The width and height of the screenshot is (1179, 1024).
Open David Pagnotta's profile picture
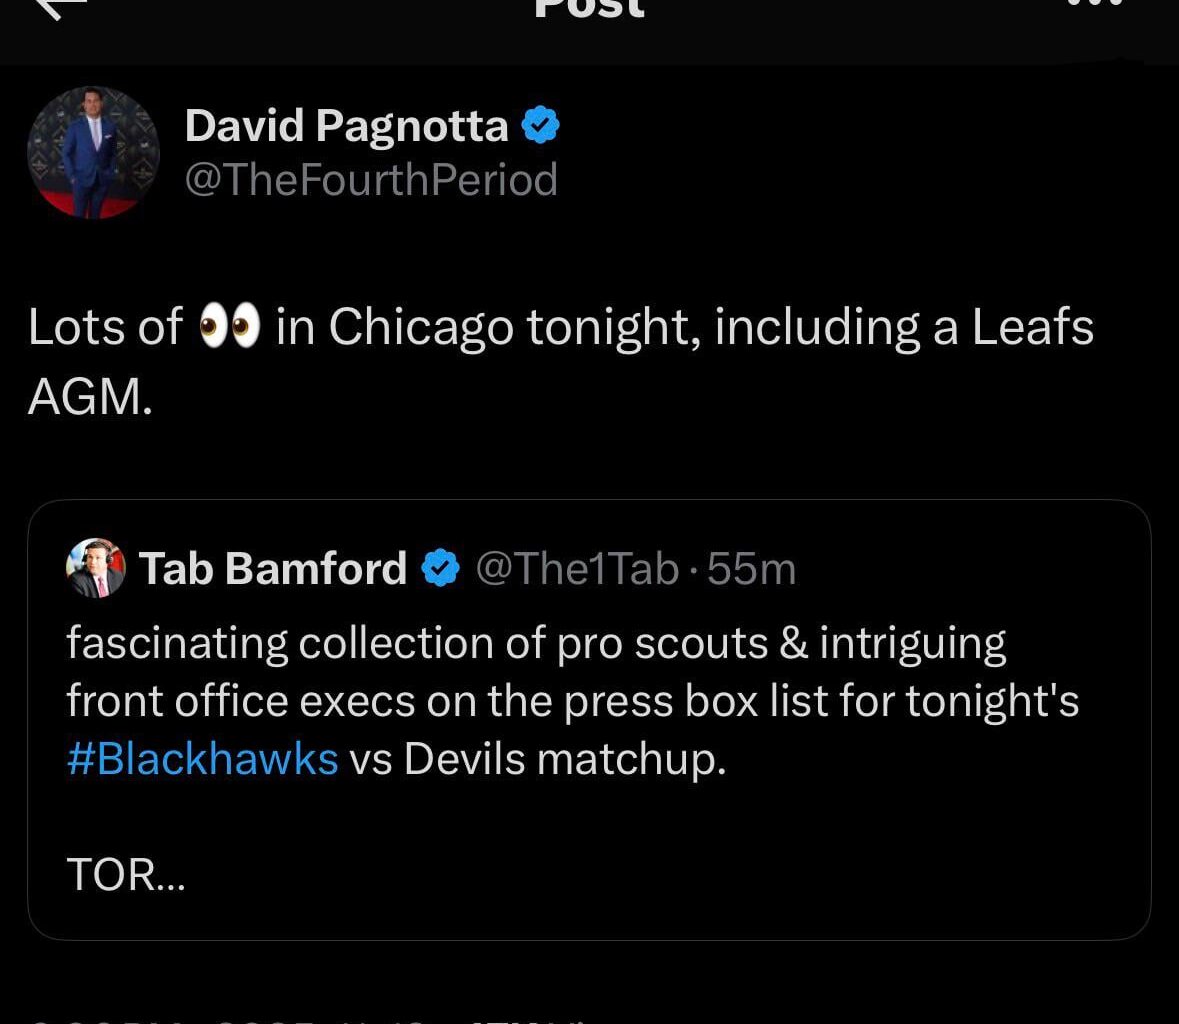coord(92,152)
